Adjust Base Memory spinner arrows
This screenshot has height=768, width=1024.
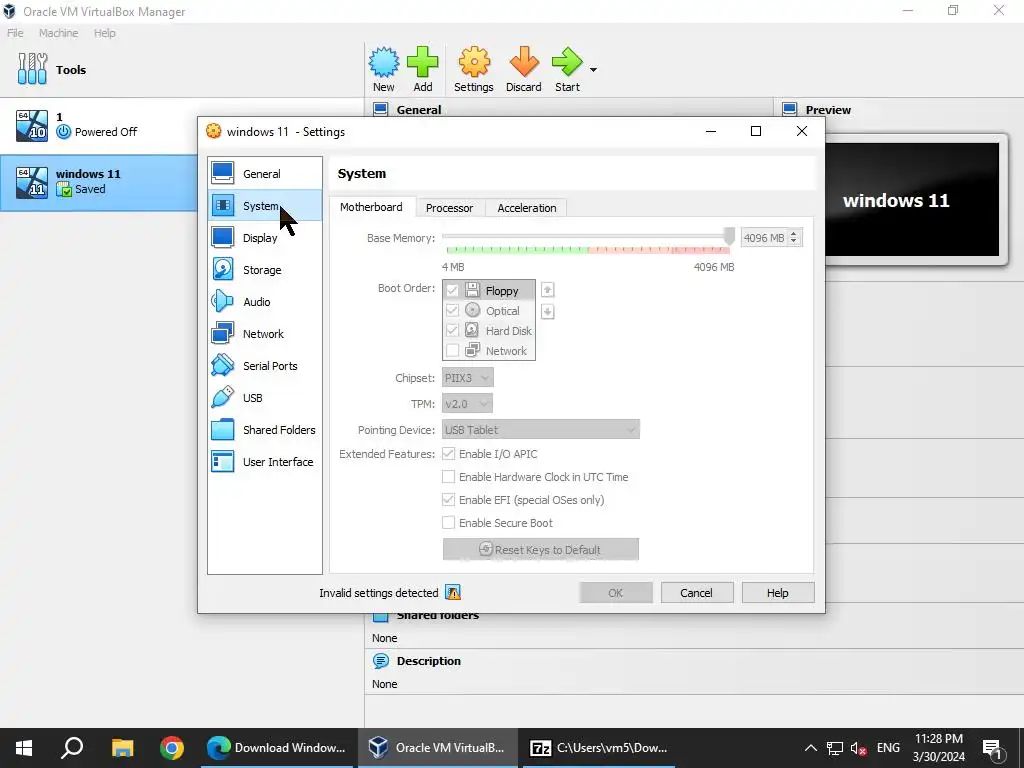coord(794,238)
